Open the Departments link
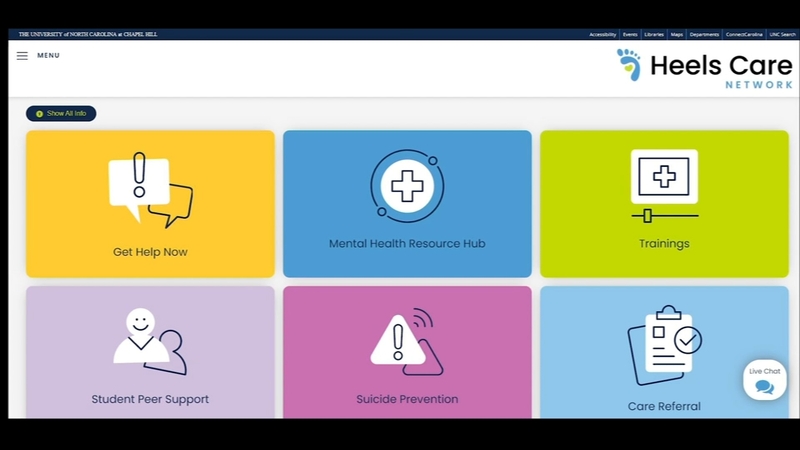Image resolution: width=800 pixels, height=450 pixels. click(x=704, y=35)
